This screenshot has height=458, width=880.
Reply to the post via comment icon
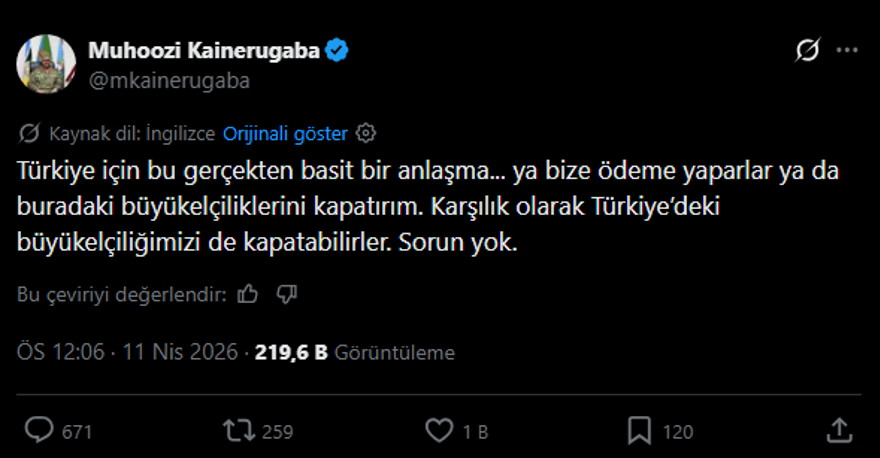[40, 431]
